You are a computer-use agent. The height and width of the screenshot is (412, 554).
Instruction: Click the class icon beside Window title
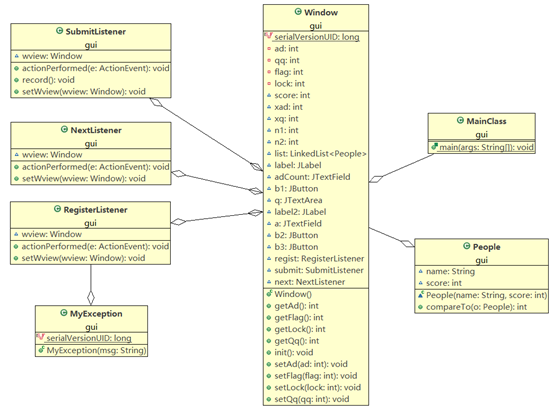click(298, 12)
